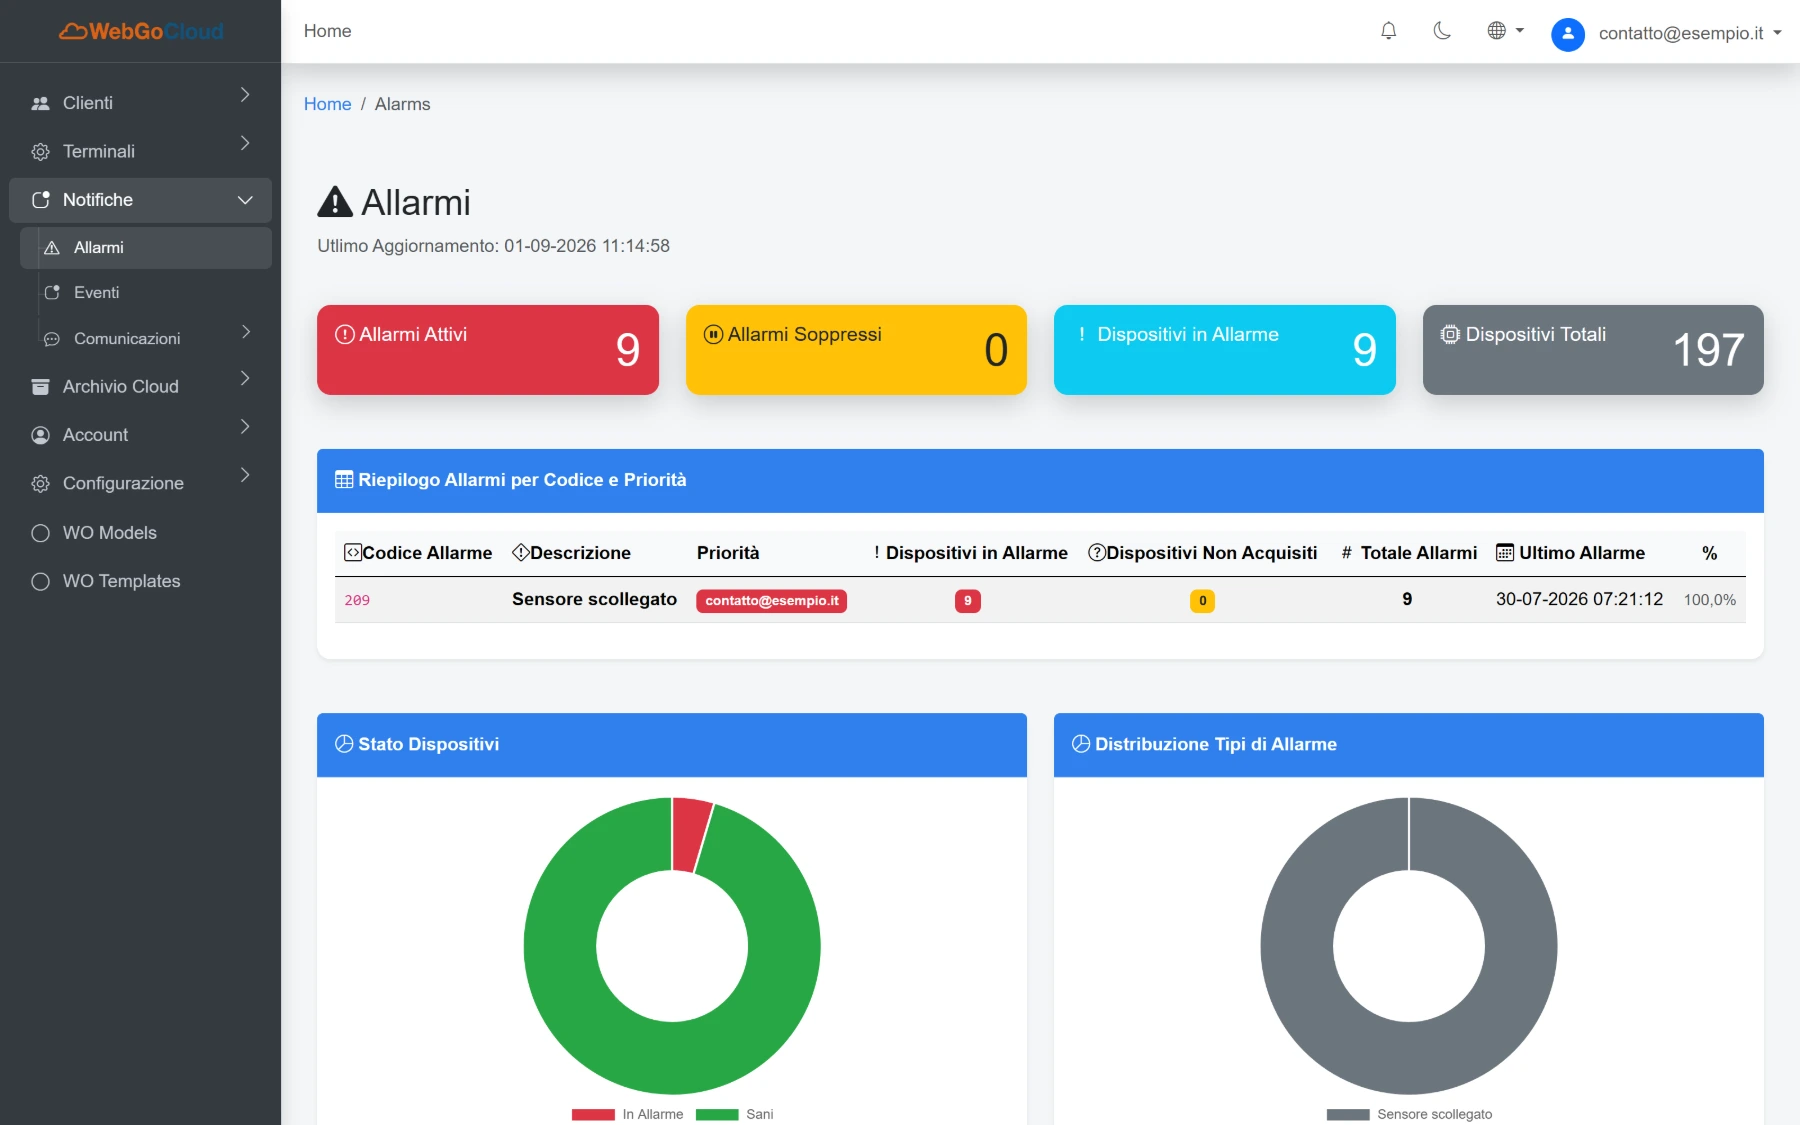The width and height of the screenshot is (1800, 1125).
Task: Click the Allarmi heading warning icon
Action: pos(335,202)
